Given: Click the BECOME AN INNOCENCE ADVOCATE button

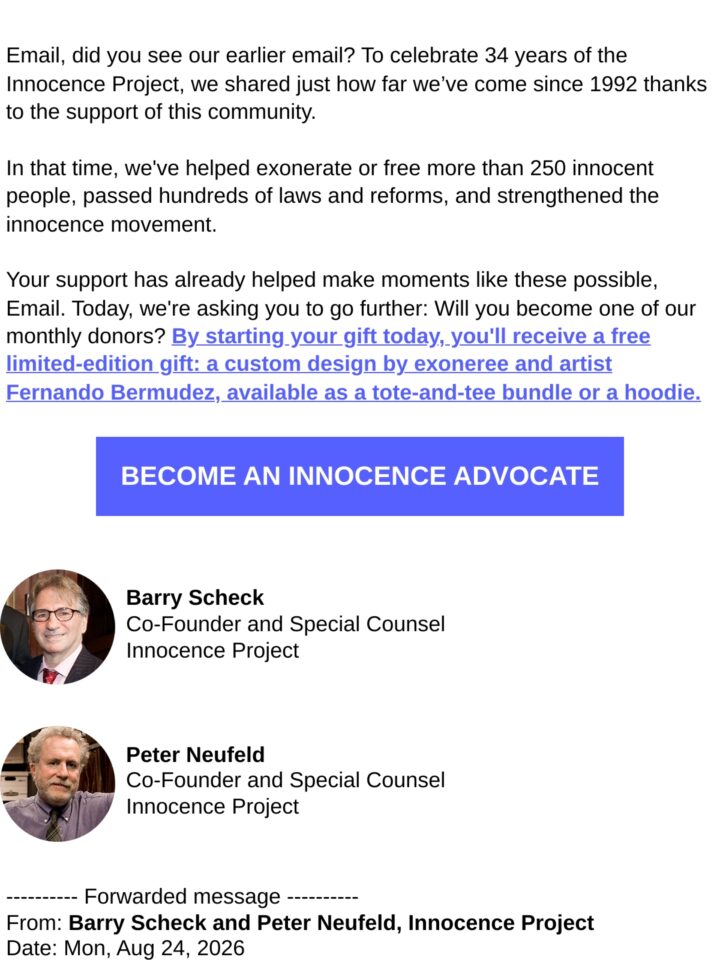Looking at the screenshot, I should click(x=359, y=476).
